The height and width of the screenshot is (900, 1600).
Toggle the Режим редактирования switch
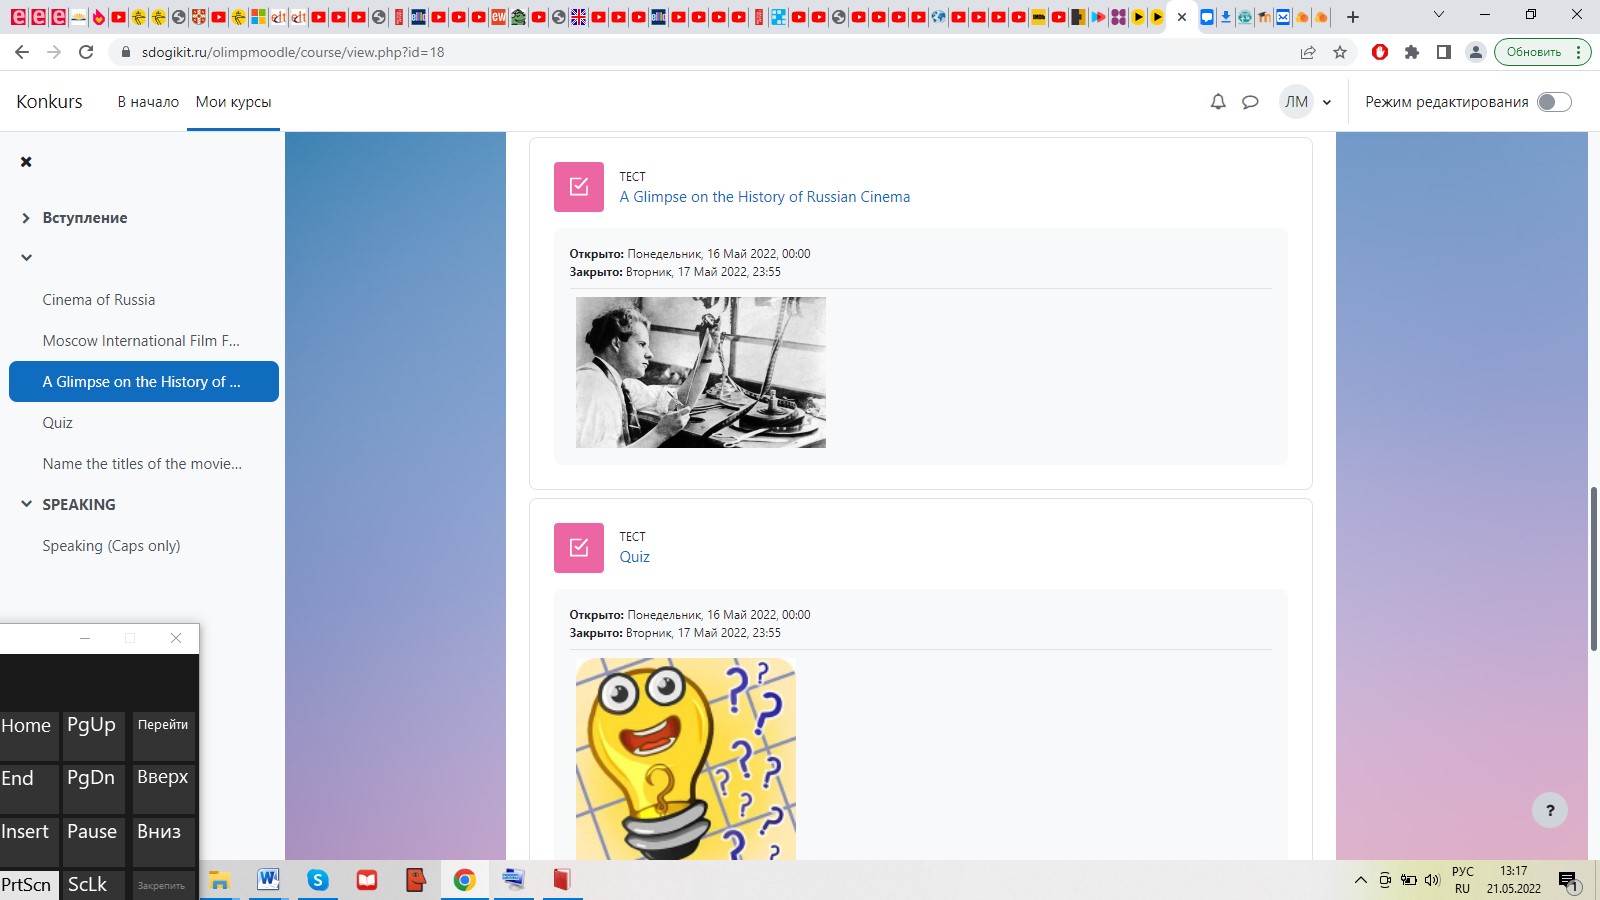tap(1554, 102)
